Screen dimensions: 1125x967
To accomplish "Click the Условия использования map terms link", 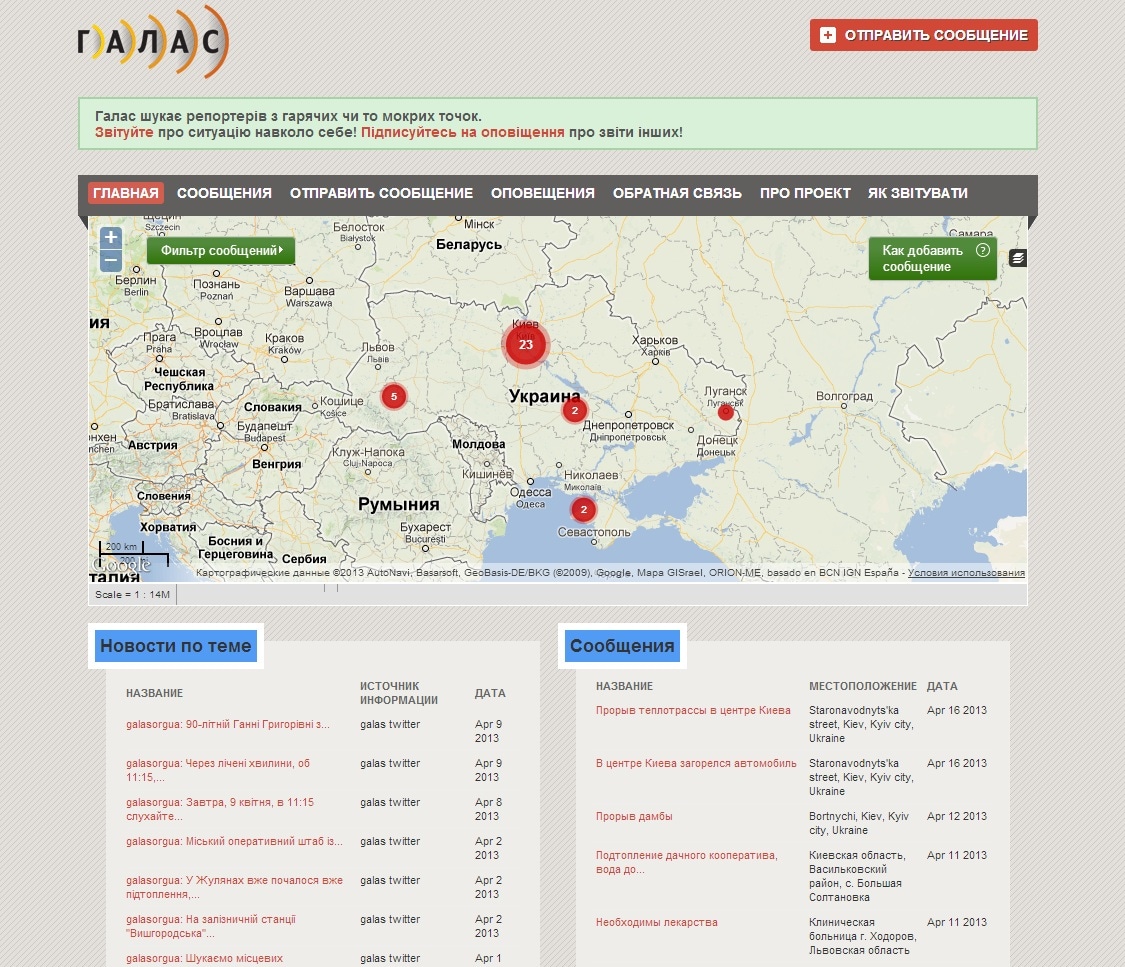I will [966, 573].
